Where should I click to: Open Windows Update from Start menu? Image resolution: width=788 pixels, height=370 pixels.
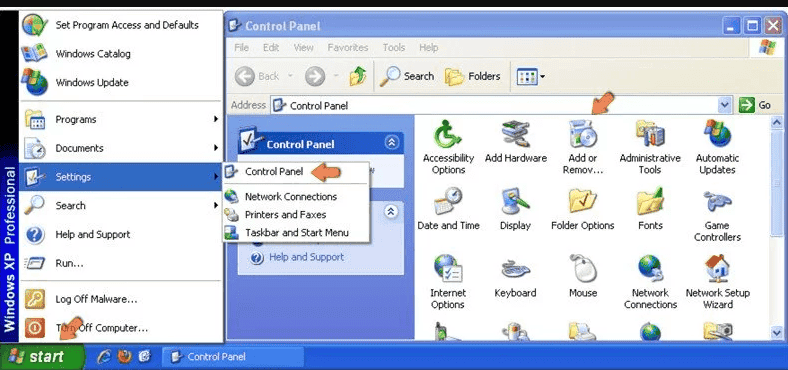(121, 82)
